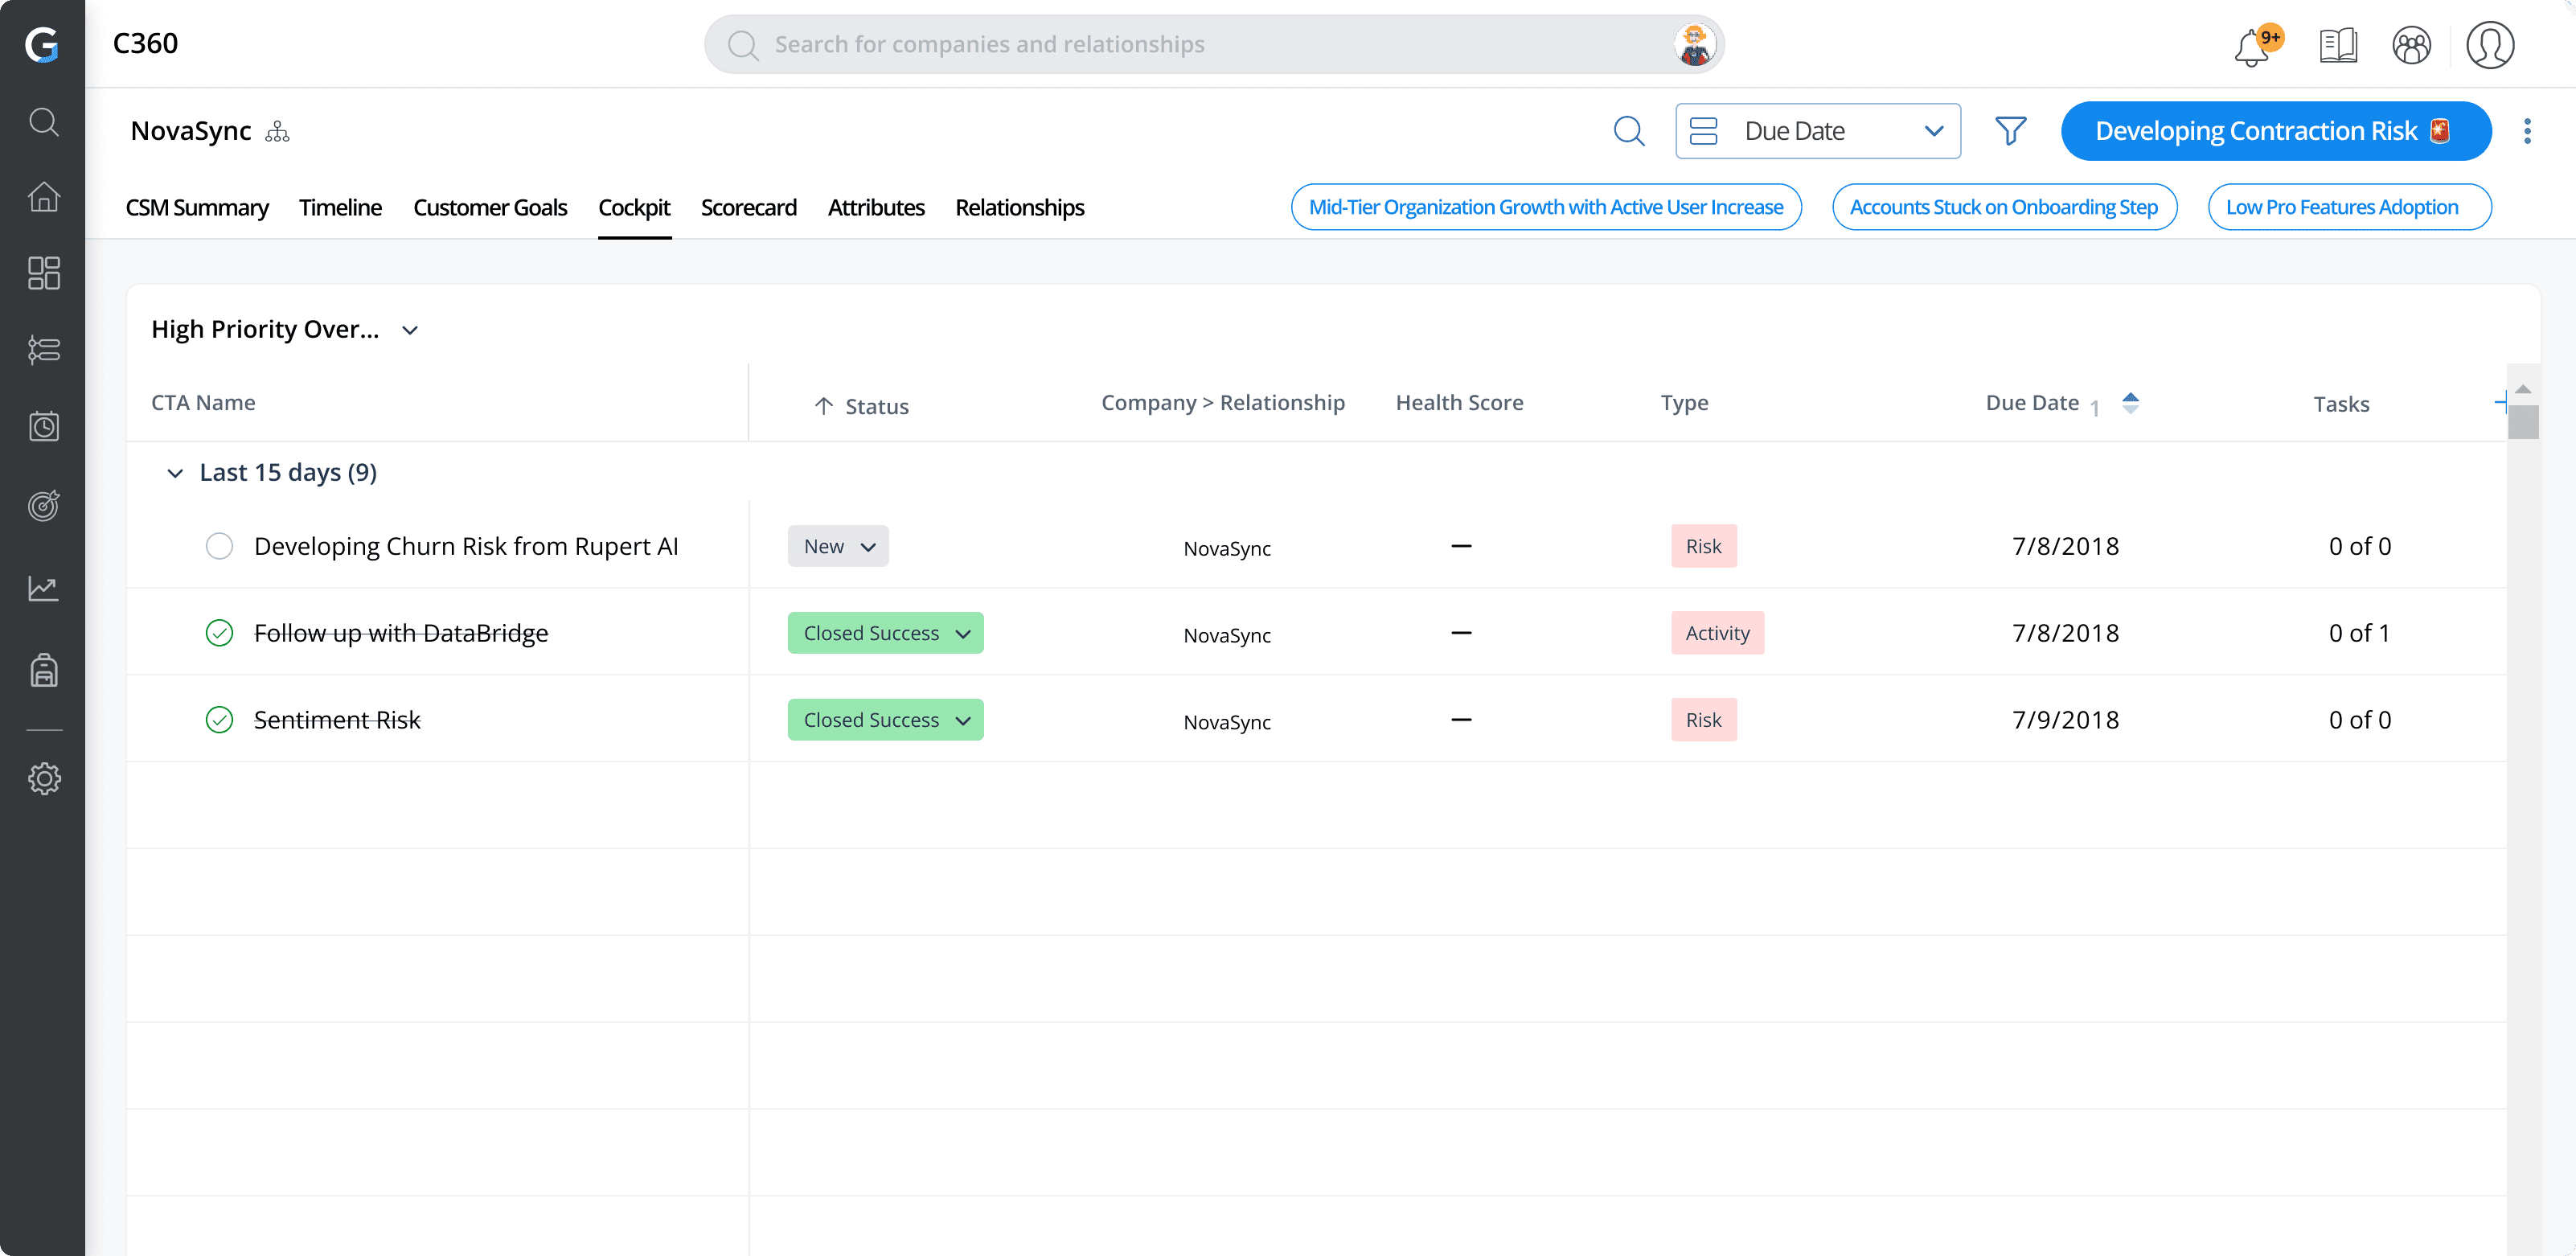Open the filter funnel icon
This screenshot has height=1256, width=2576.
point(2010,131)
